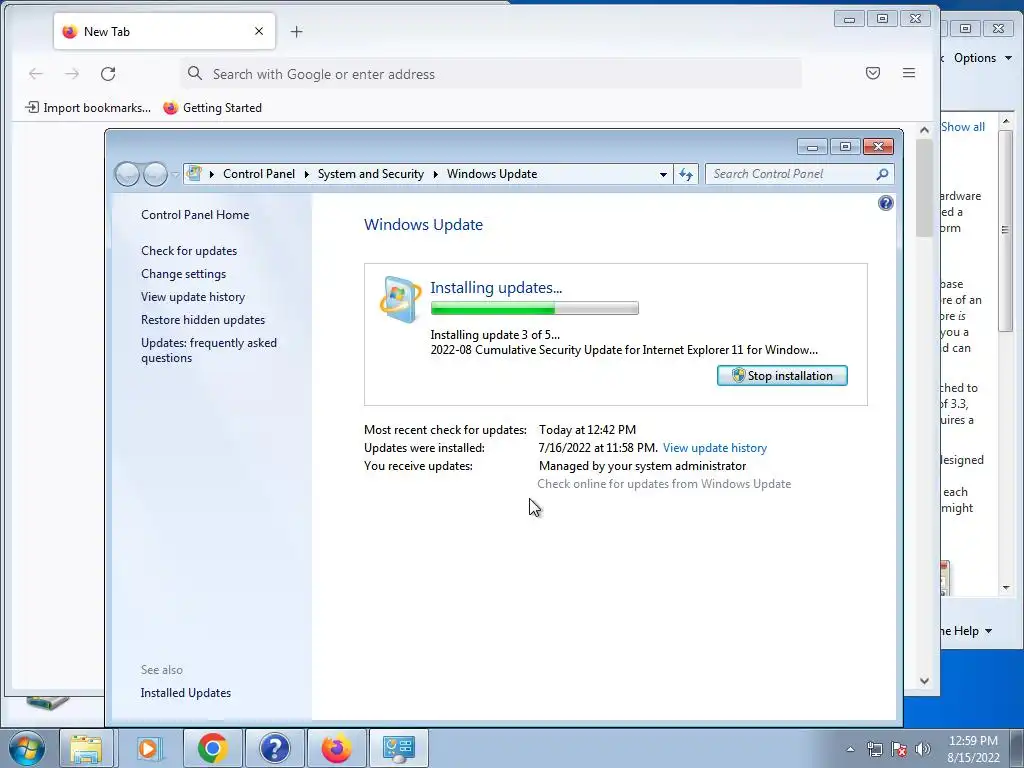Switch to Firefox via its taskbar icon
Viewport: 1024px width, 768px height.
[336, 748]
